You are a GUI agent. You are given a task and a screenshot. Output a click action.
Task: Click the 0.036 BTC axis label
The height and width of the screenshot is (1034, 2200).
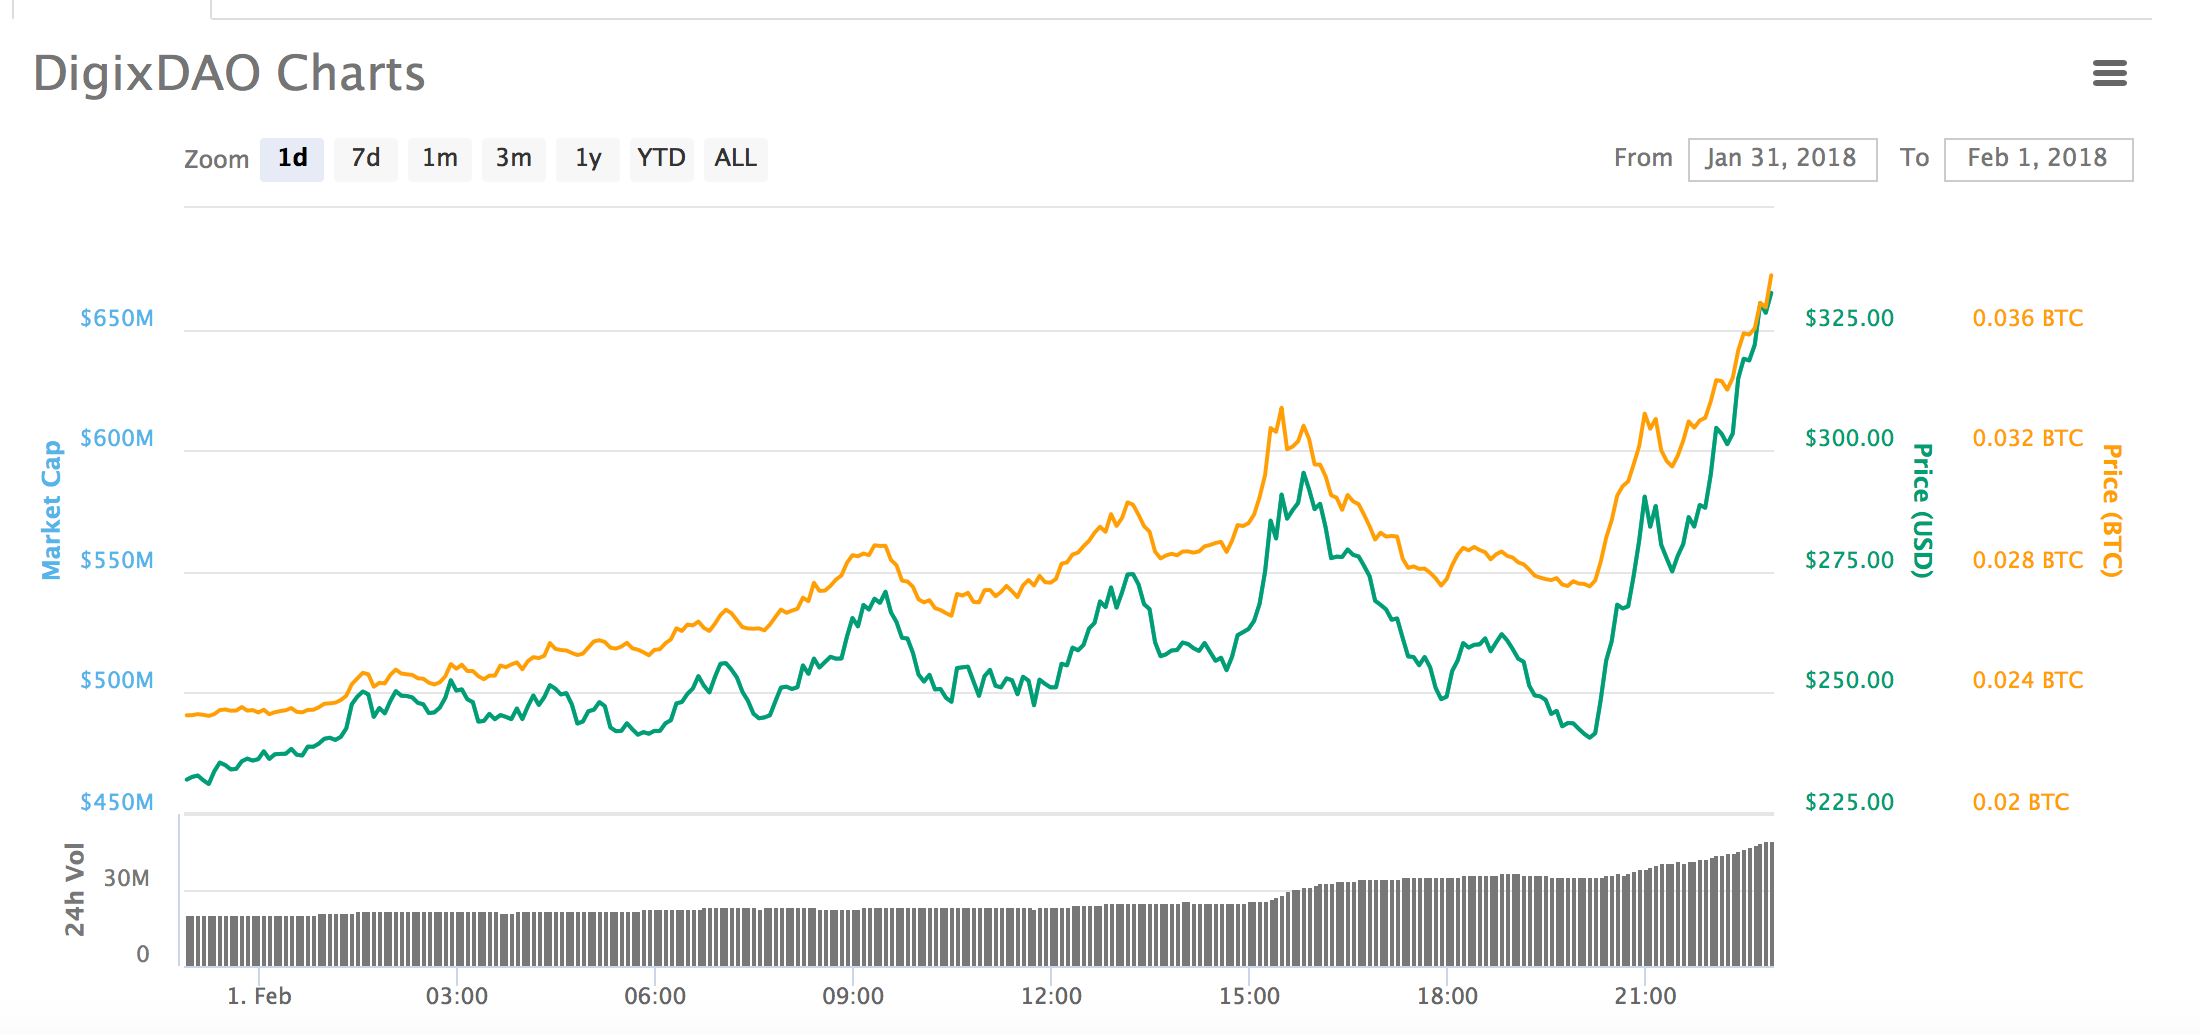[x=2028, y=318]
